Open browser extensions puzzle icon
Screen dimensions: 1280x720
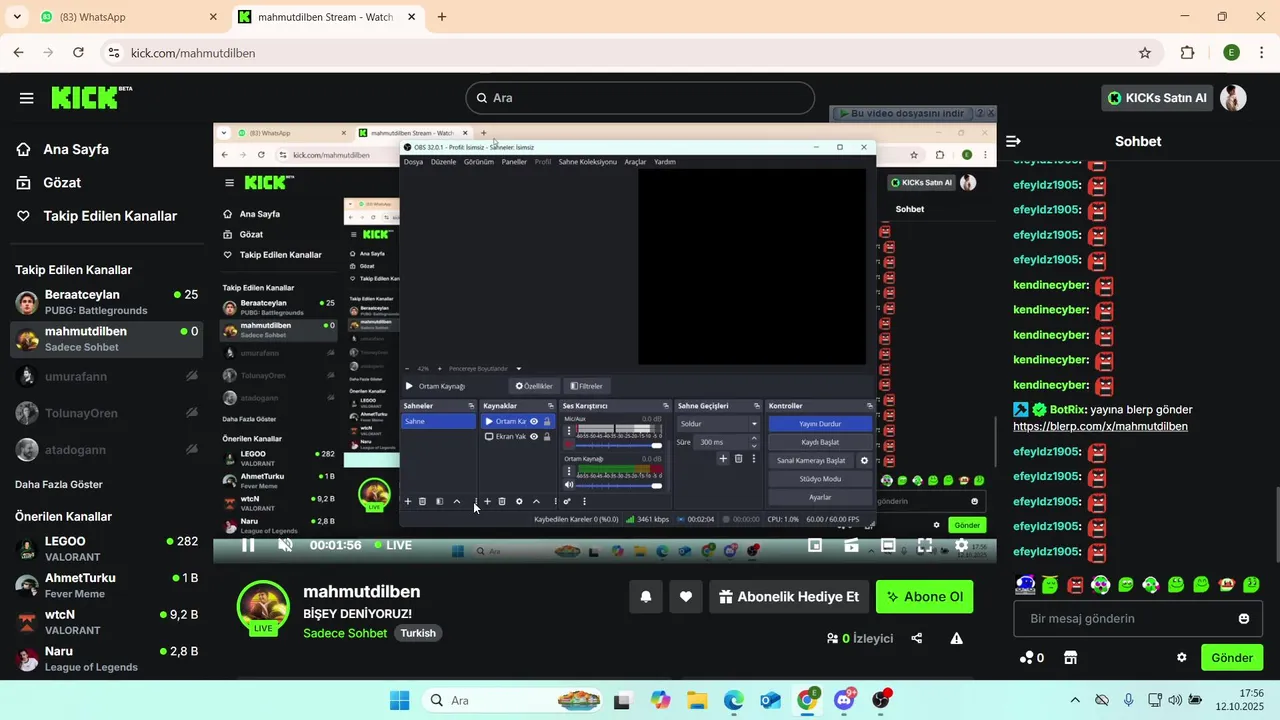1188,53
